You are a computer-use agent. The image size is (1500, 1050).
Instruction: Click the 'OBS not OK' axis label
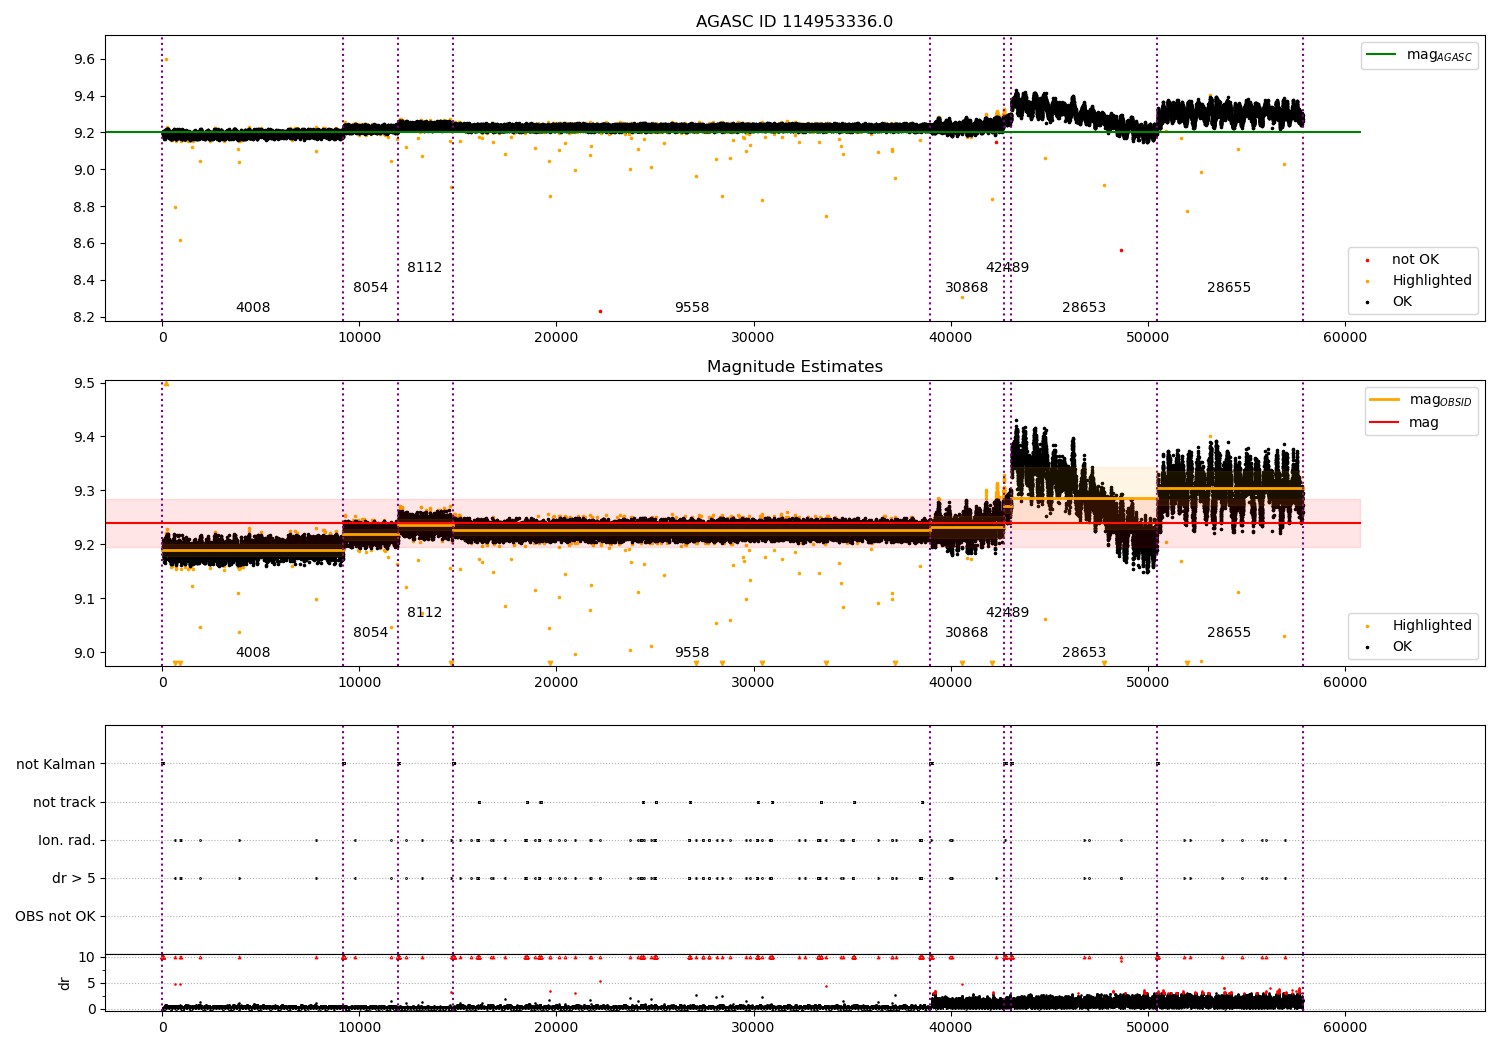point(56,917)
